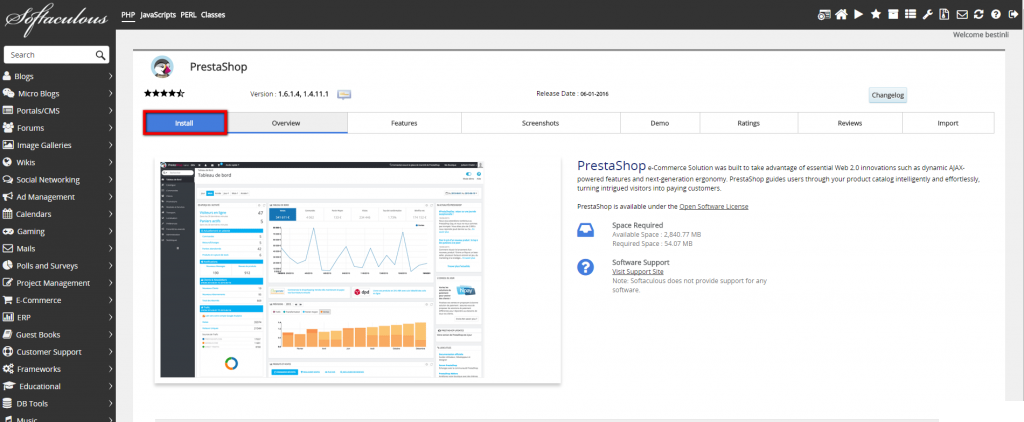Screen dimensions: 1024x422
Task: Open all installations box icon
Action: pyautogui.click(x=893, y=14)
